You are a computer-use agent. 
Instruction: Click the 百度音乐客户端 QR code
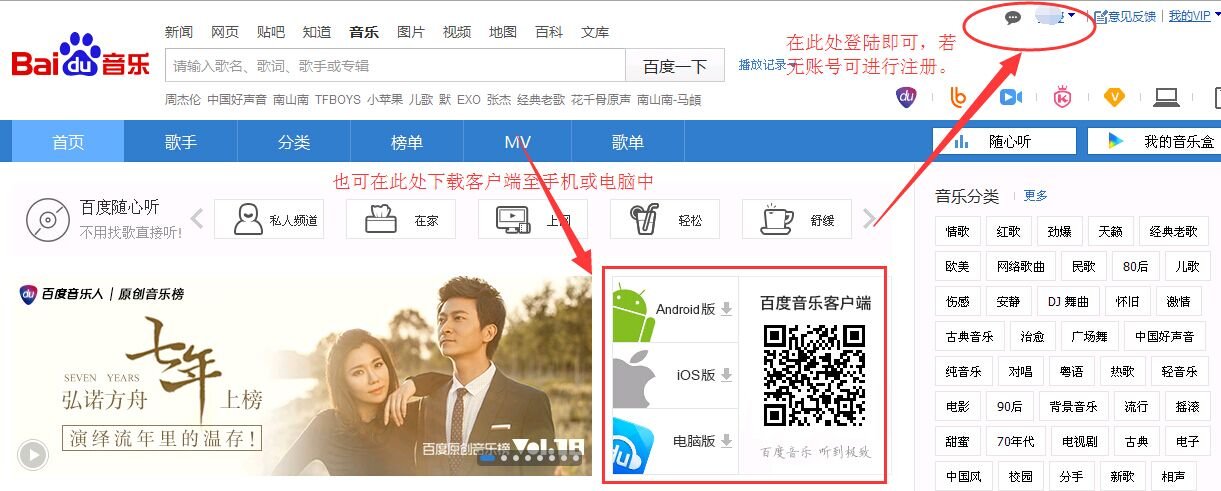(x=814, y=376)
